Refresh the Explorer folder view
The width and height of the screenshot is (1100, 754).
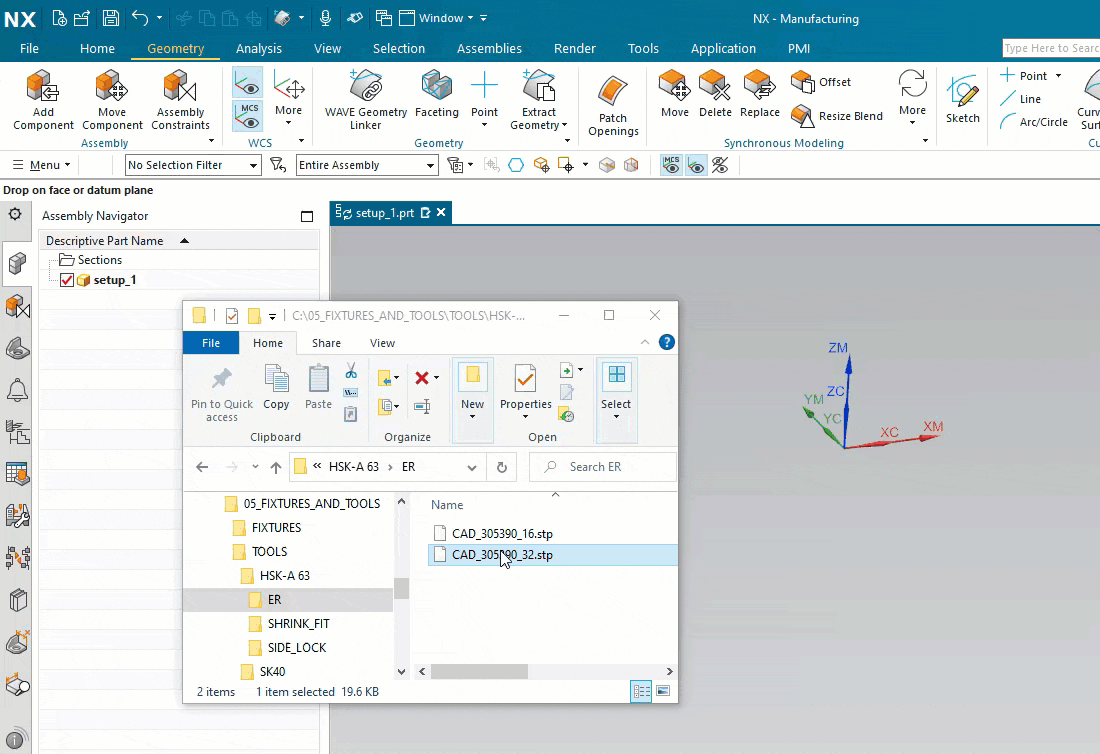pyautogui.click(x=502, y=467)
